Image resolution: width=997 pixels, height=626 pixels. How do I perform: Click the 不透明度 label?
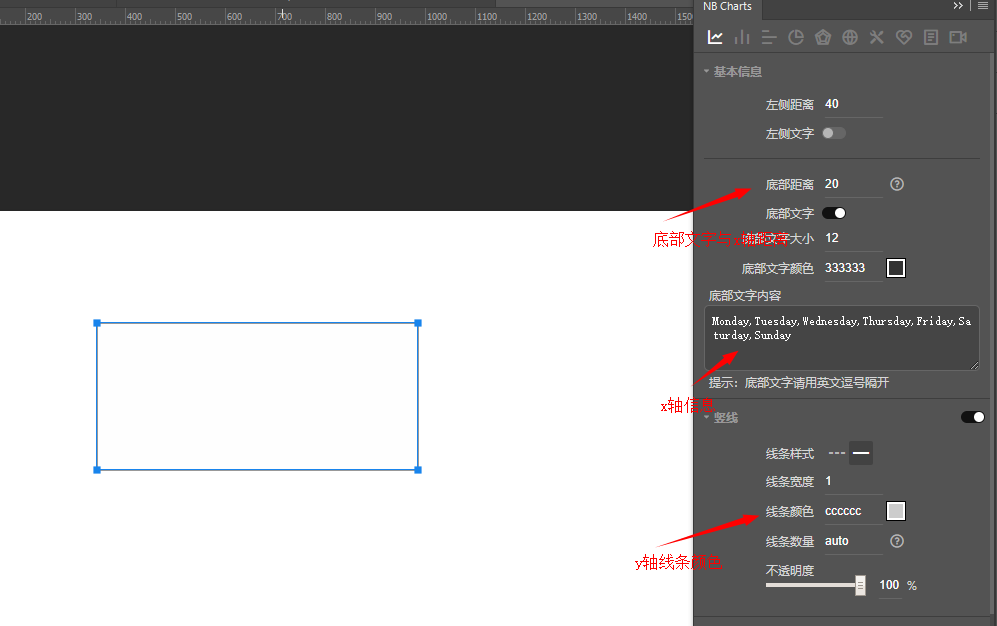coord(790,571)
